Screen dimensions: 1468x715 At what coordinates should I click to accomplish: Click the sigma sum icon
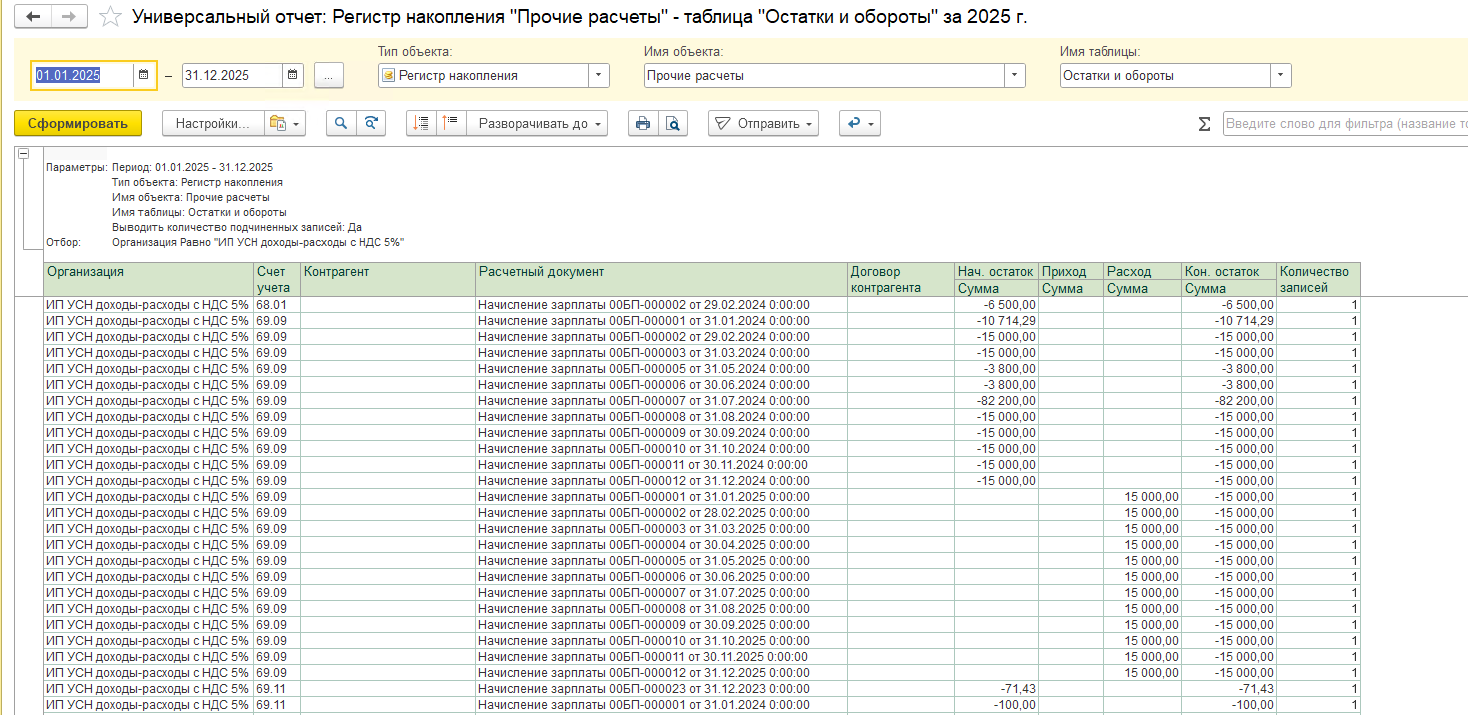1204,124
